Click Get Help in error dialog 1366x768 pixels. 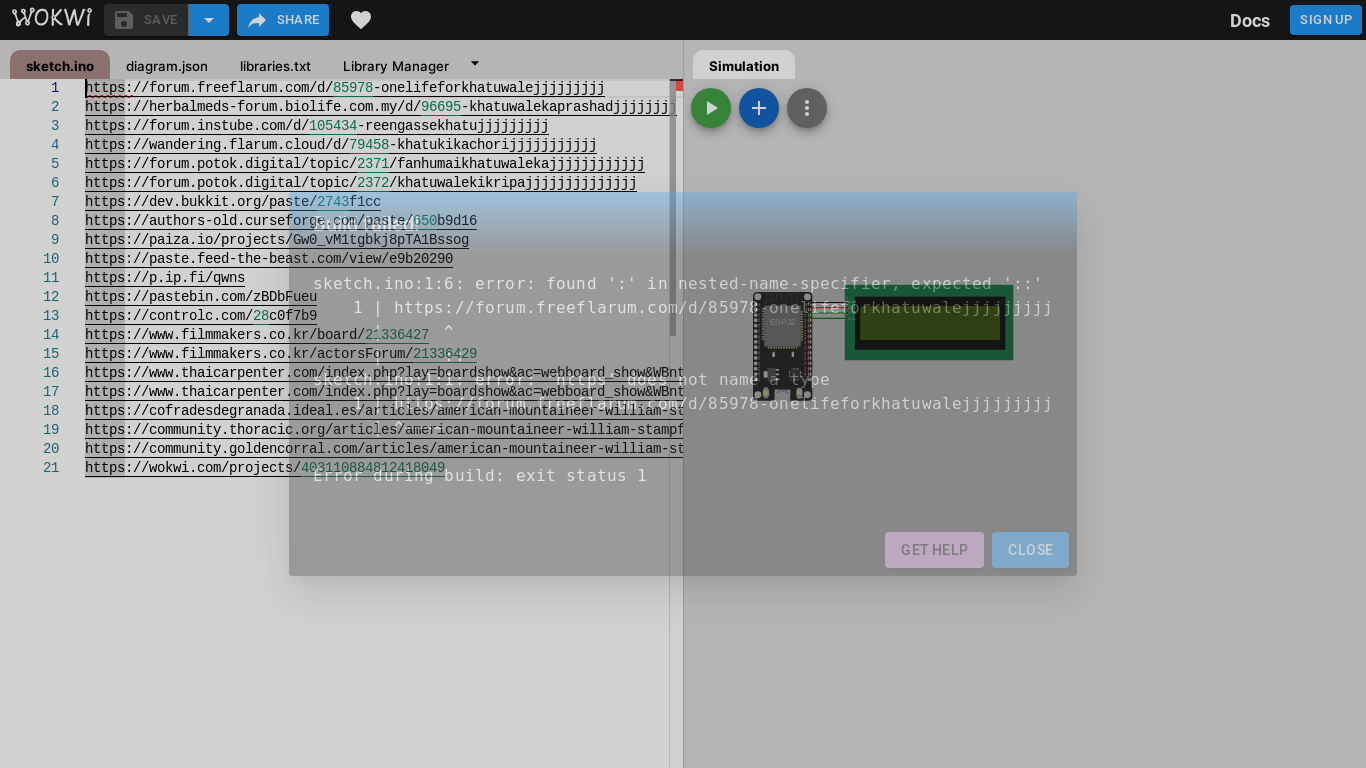934,550
